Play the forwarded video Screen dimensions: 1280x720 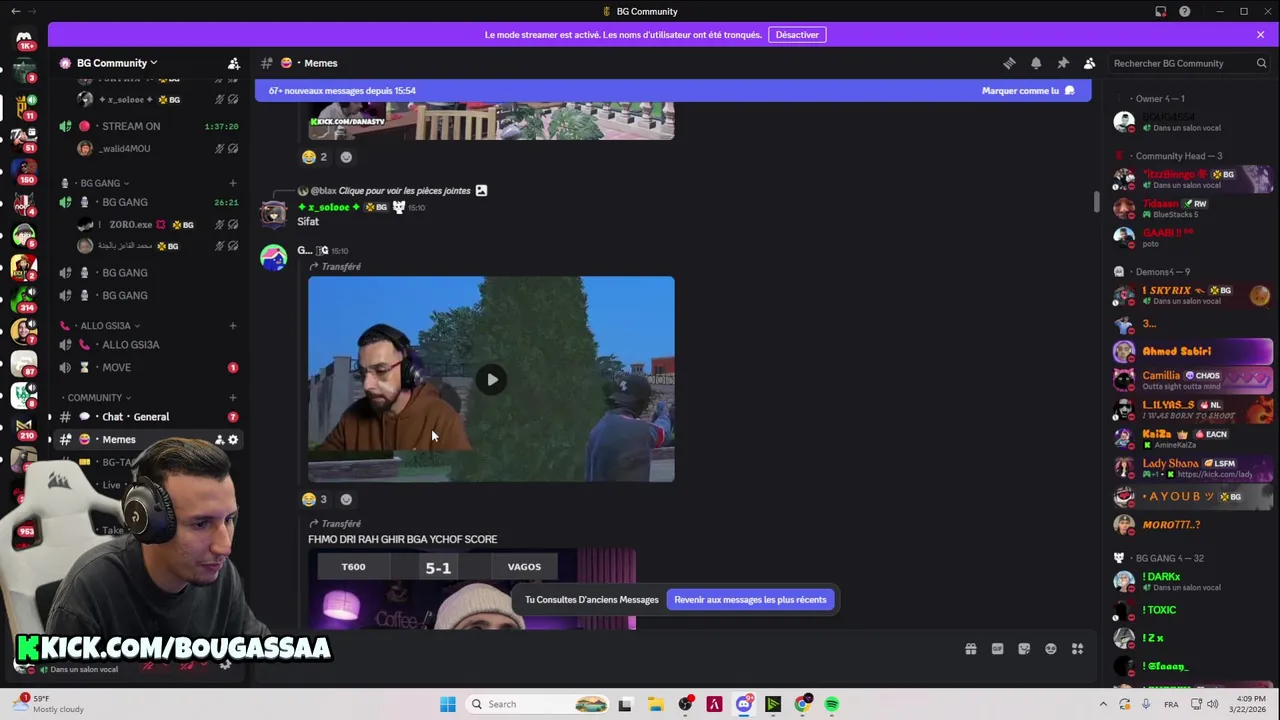click(491, 379)
